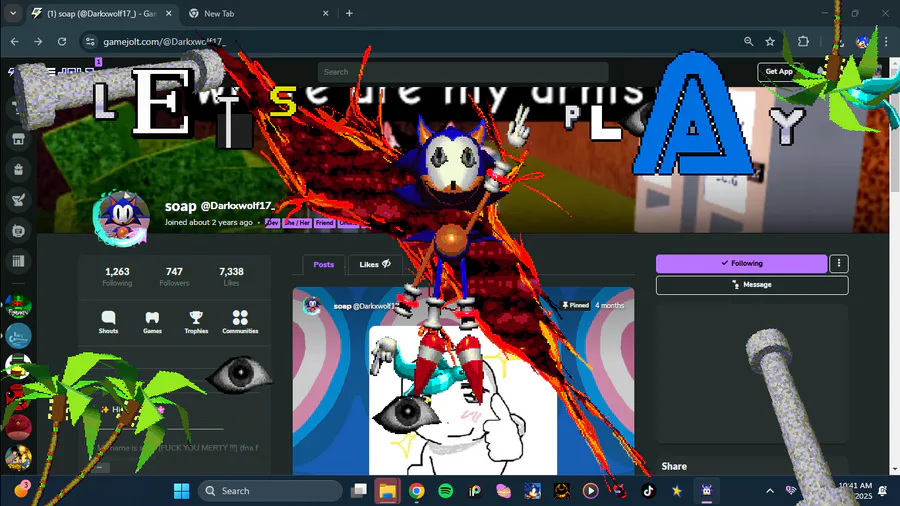This screenshot has height=506, width=900.
Task: Toggle the Following button for soap
Action: click(x=742, y=263)
